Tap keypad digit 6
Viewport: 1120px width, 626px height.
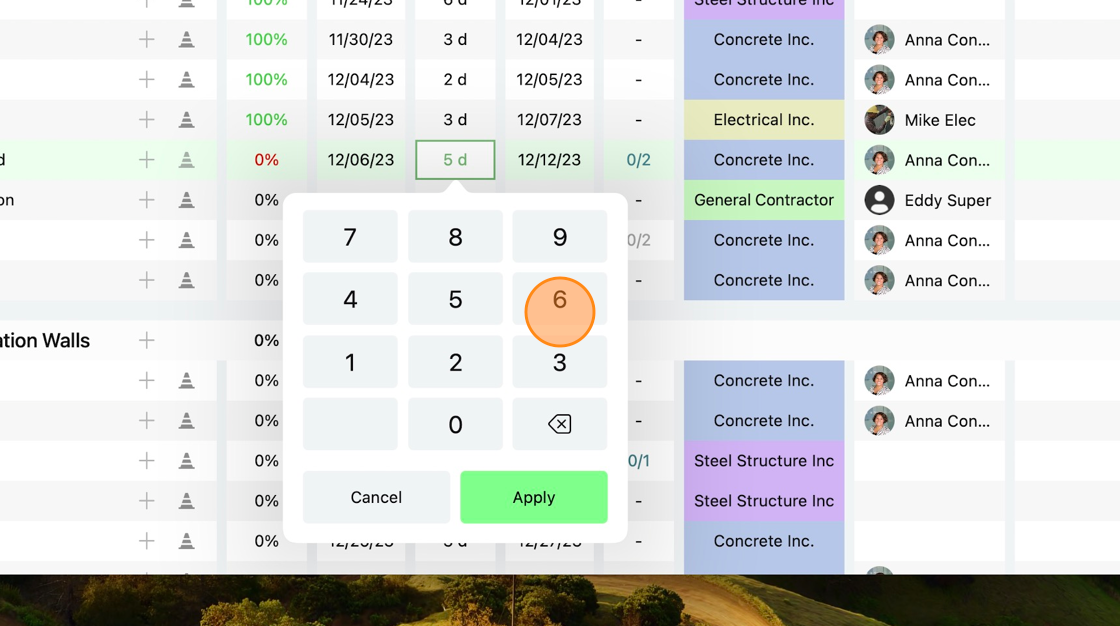(x=559, y=299)
